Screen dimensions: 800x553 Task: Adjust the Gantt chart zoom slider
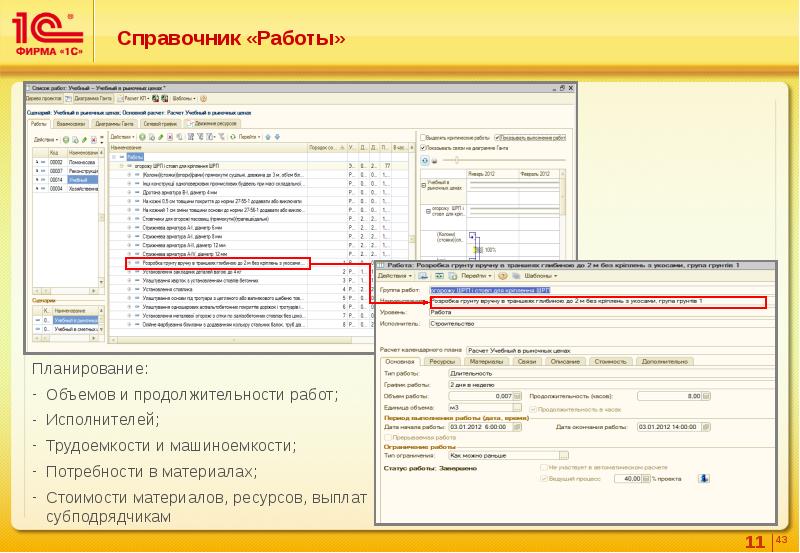458,161
